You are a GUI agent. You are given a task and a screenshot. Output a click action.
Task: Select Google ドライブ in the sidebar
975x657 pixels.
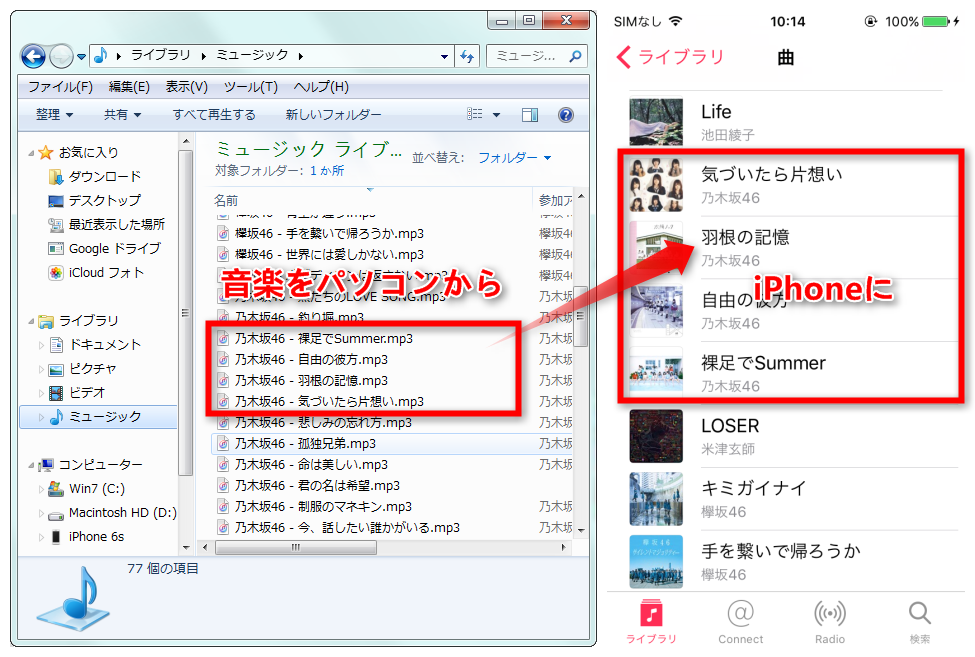[104, 249]
